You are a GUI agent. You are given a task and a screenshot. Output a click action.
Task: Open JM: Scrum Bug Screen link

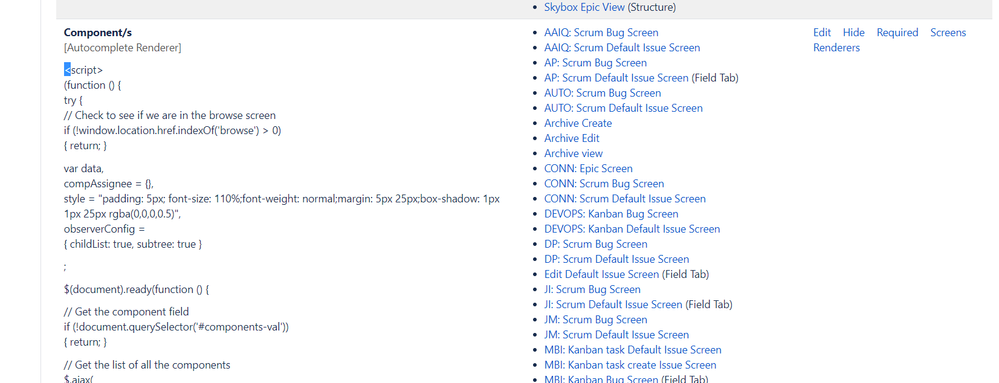[x=596, y=320]
